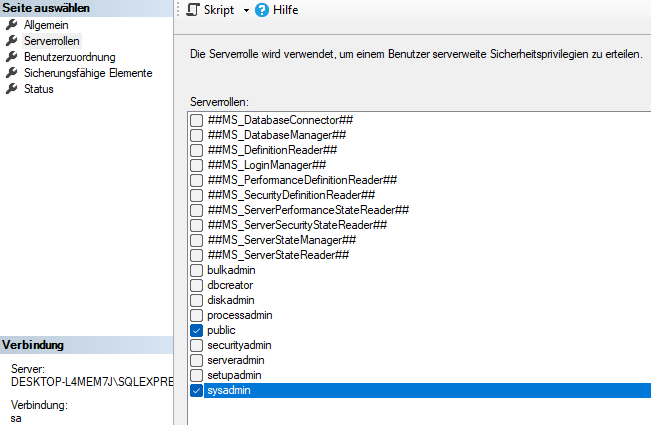Screen dimensions: 651x425
Task: Enable the dbcreator role checkbox
Action: click(196, 285)
